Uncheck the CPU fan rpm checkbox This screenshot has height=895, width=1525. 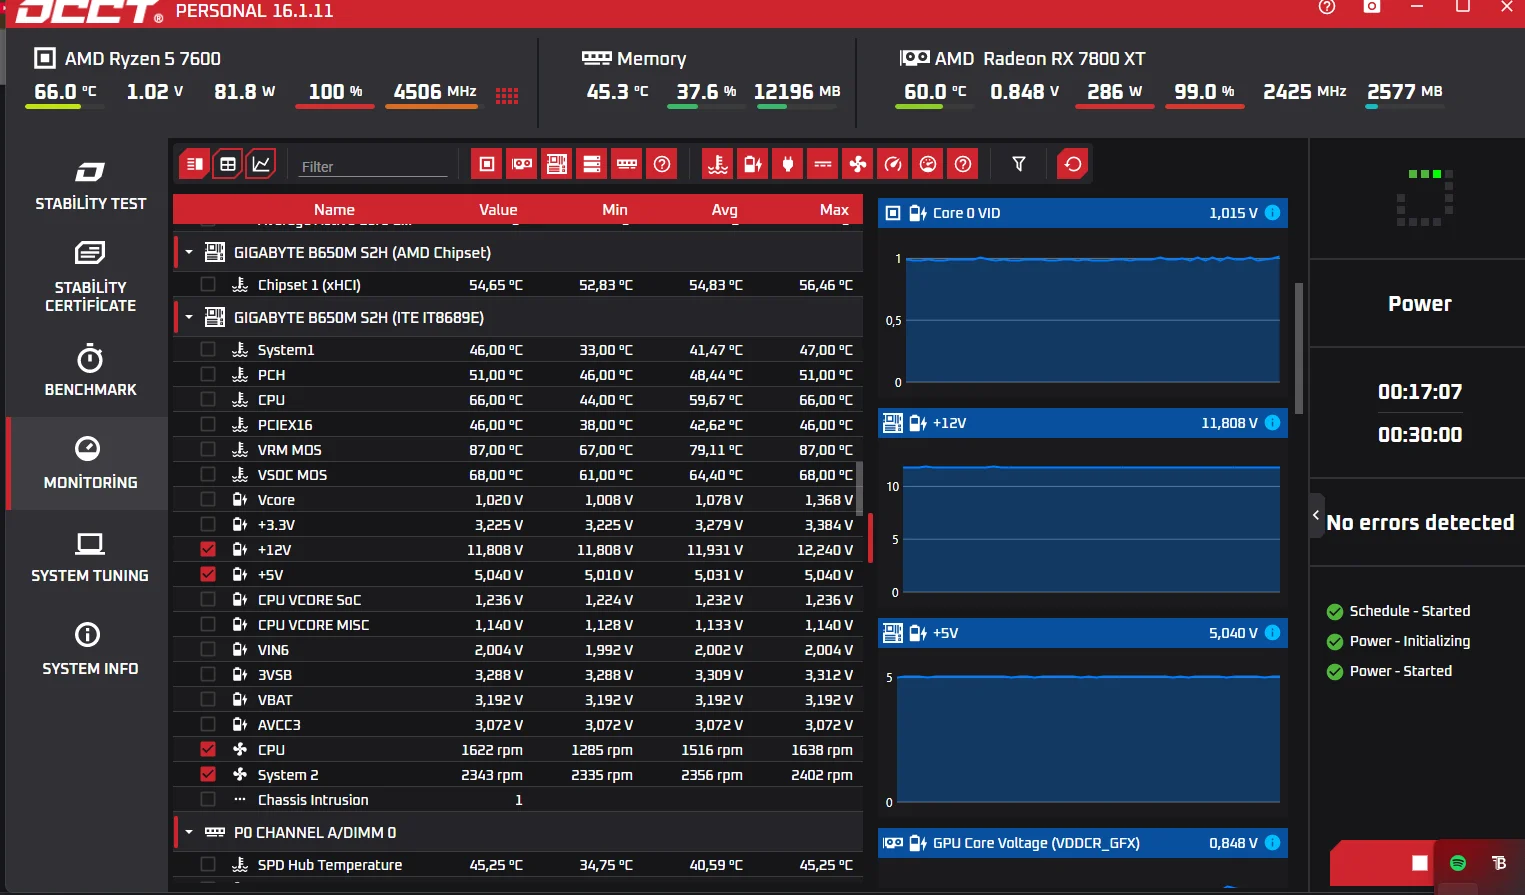coord(208,749)
